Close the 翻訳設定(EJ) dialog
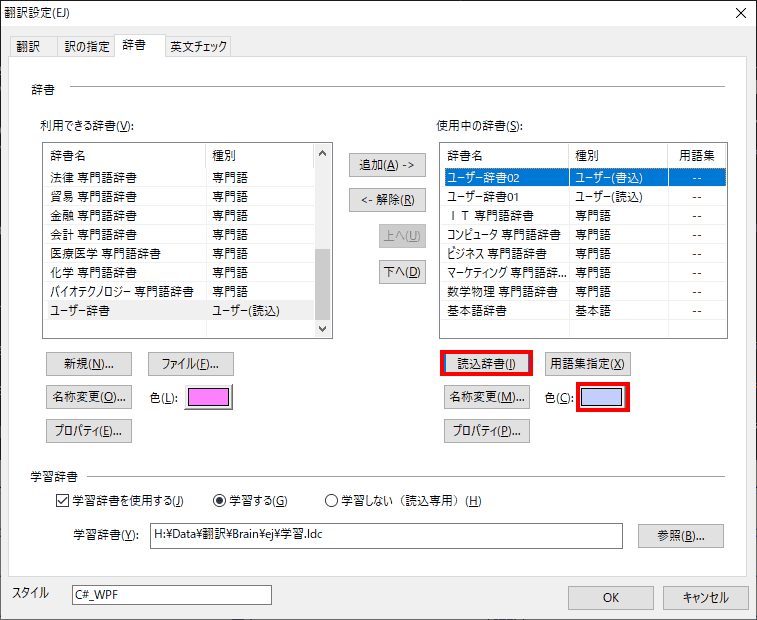757x620 pixels. (x=741, y=13)
